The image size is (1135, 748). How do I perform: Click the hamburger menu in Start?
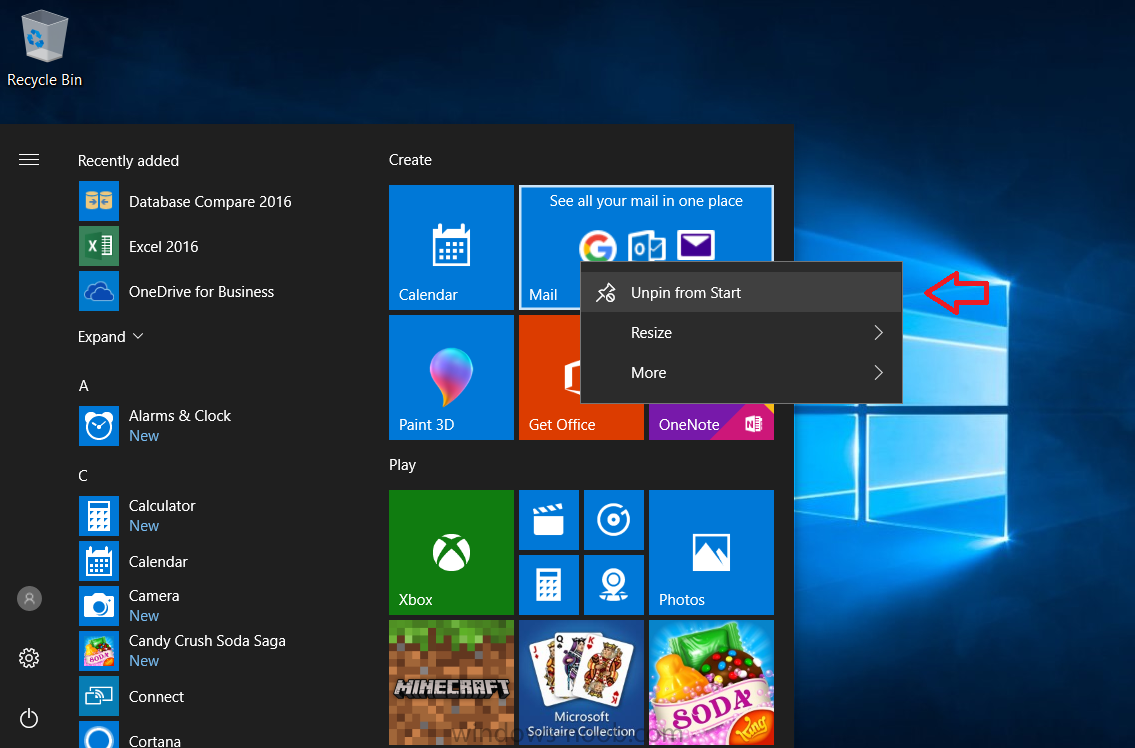pyautogui.click(x=29, y=160)
